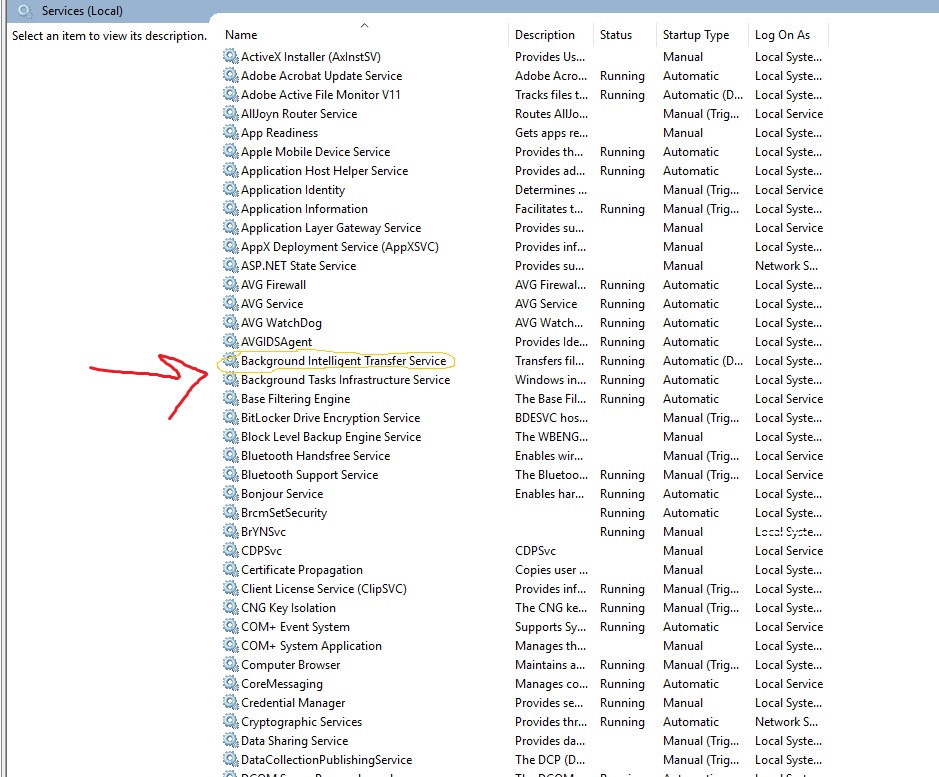
Task: Click the gear icon beside AVG Firewall
Action: point(231,285)
